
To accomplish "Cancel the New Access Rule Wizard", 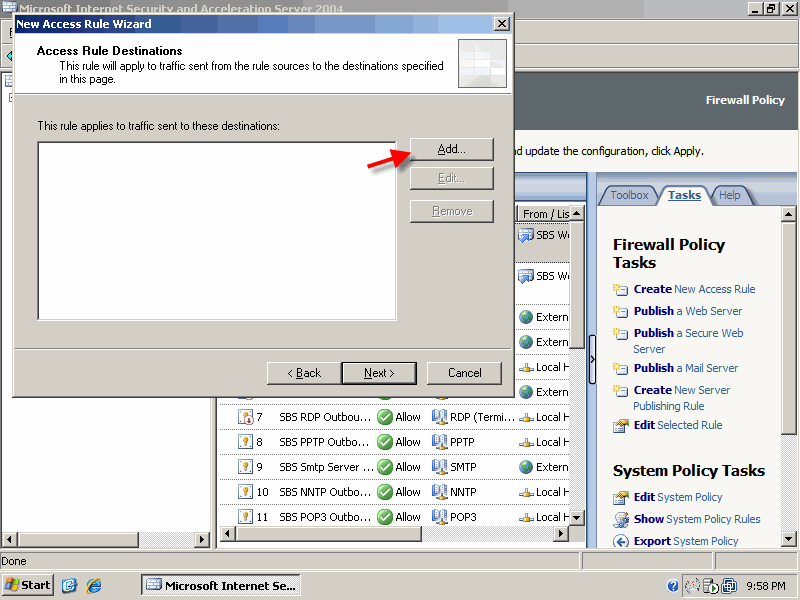I will tap(464, 373).
